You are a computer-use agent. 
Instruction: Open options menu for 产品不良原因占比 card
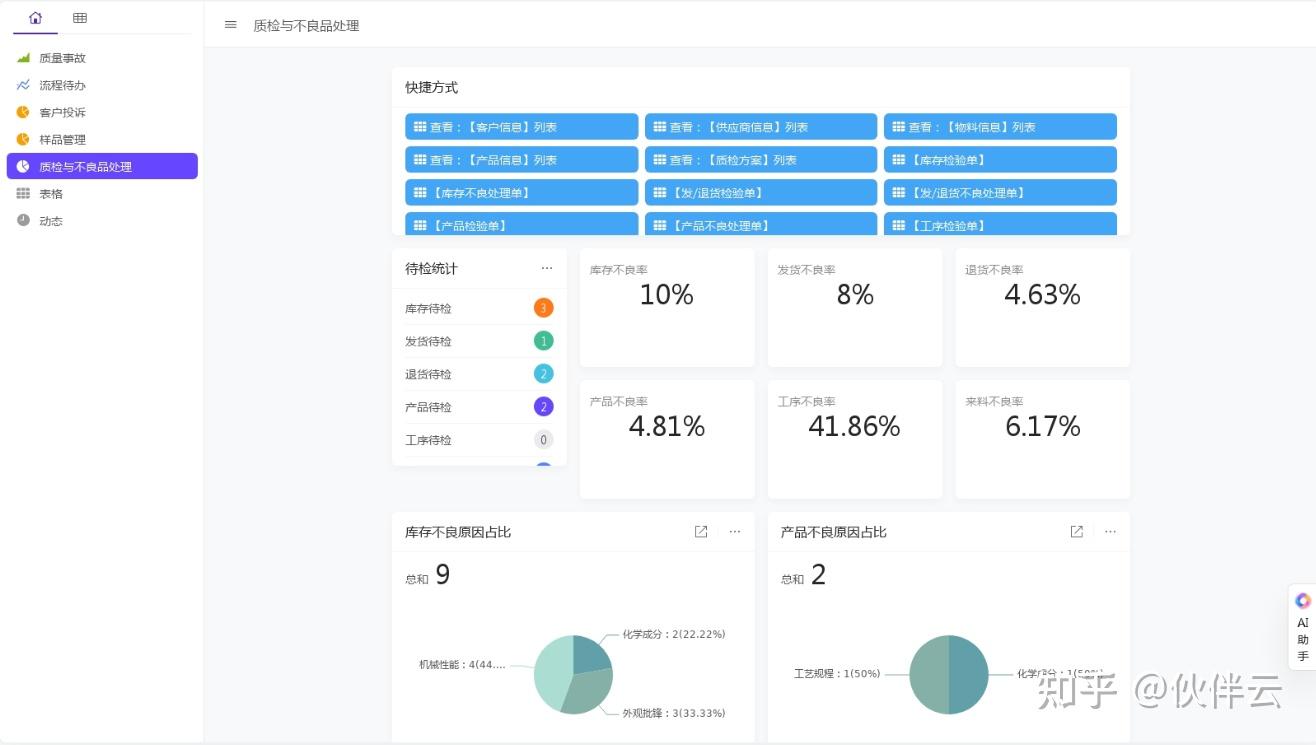[1110, 531]
